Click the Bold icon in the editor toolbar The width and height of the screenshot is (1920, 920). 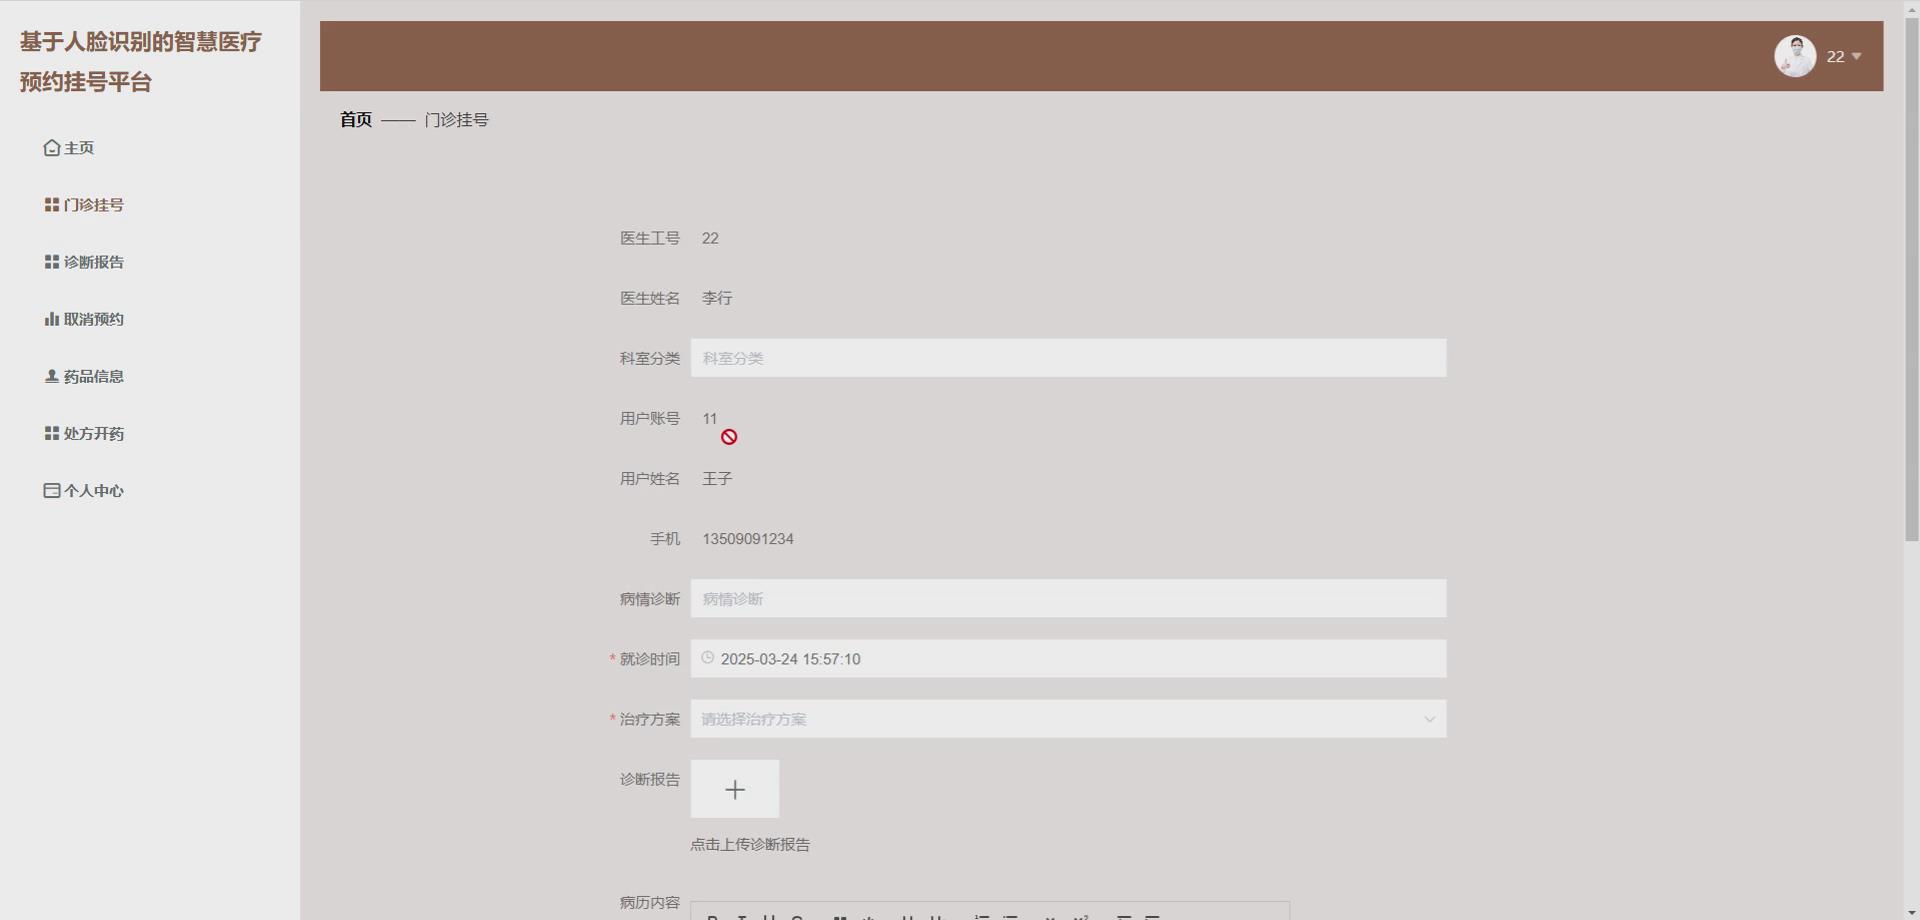click(713, 916)
